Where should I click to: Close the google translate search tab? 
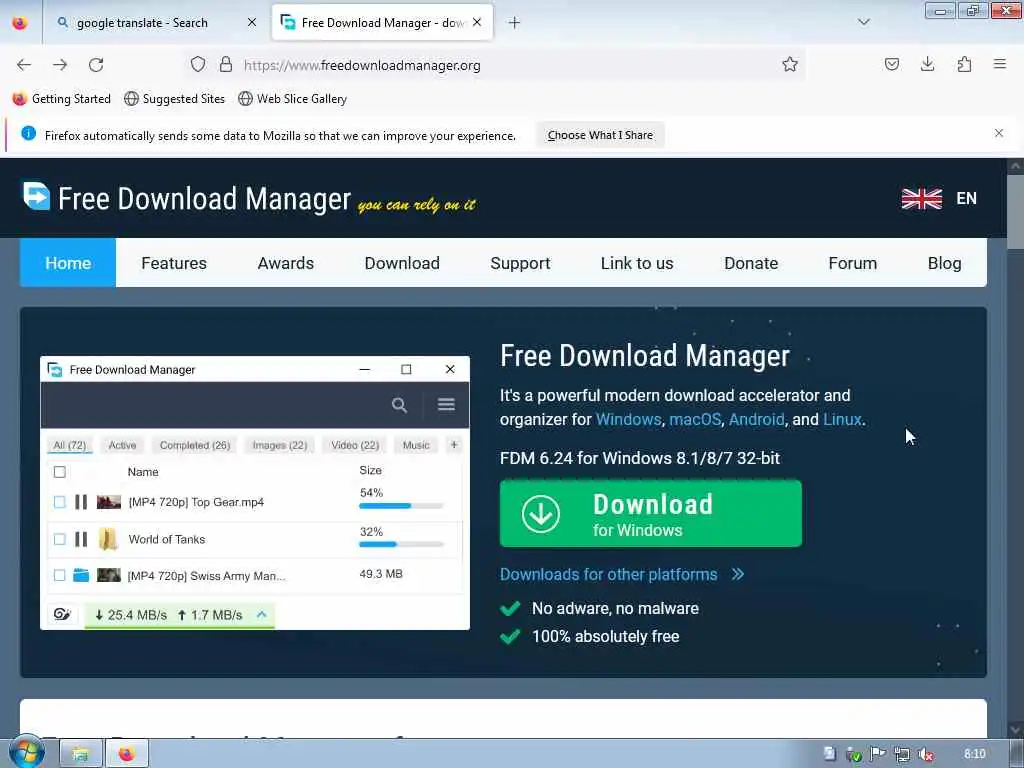coord(251,23)
